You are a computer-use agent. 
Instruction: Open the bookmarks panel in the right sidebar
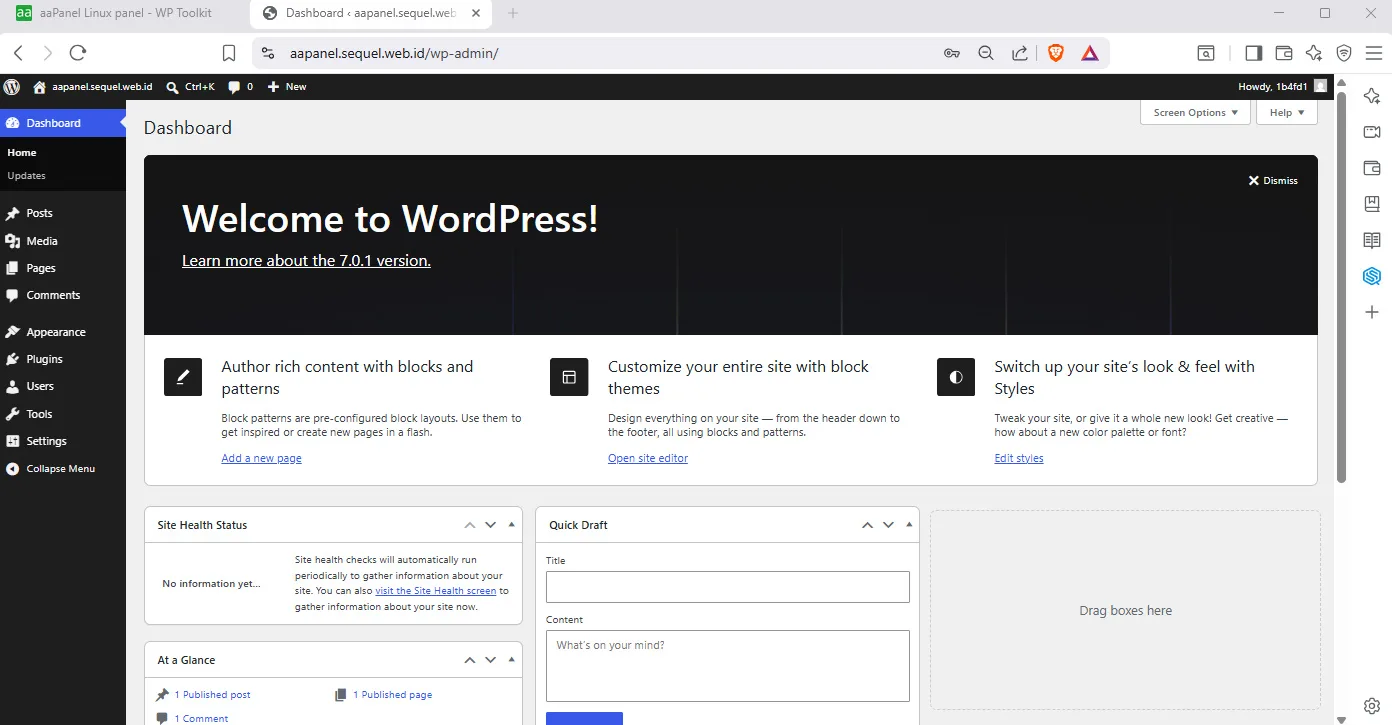(1372, 204)
